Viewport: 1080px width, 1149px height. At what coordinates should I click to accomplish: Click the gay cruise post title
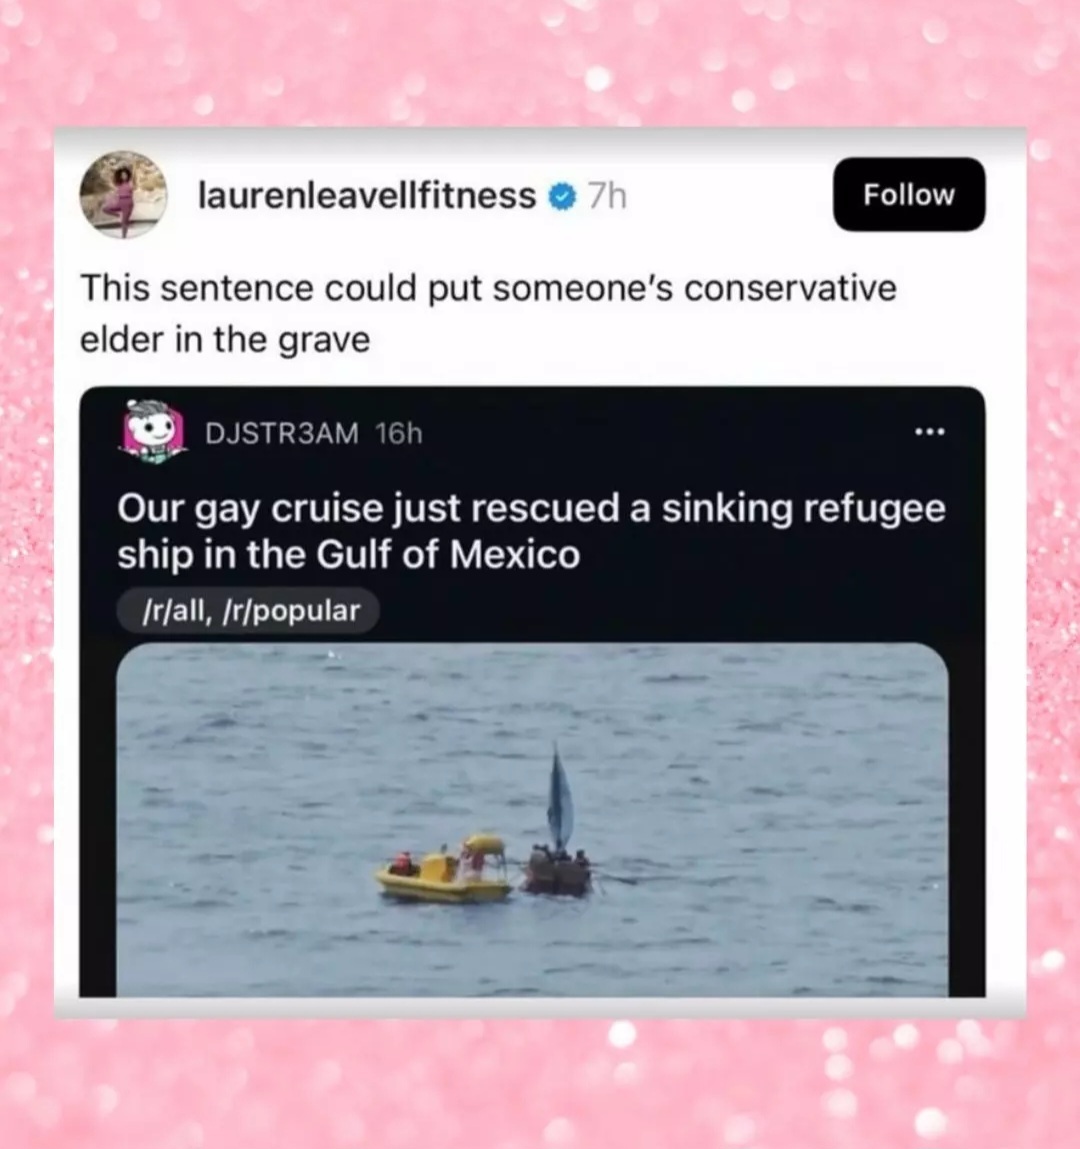(x=531, y=531)
